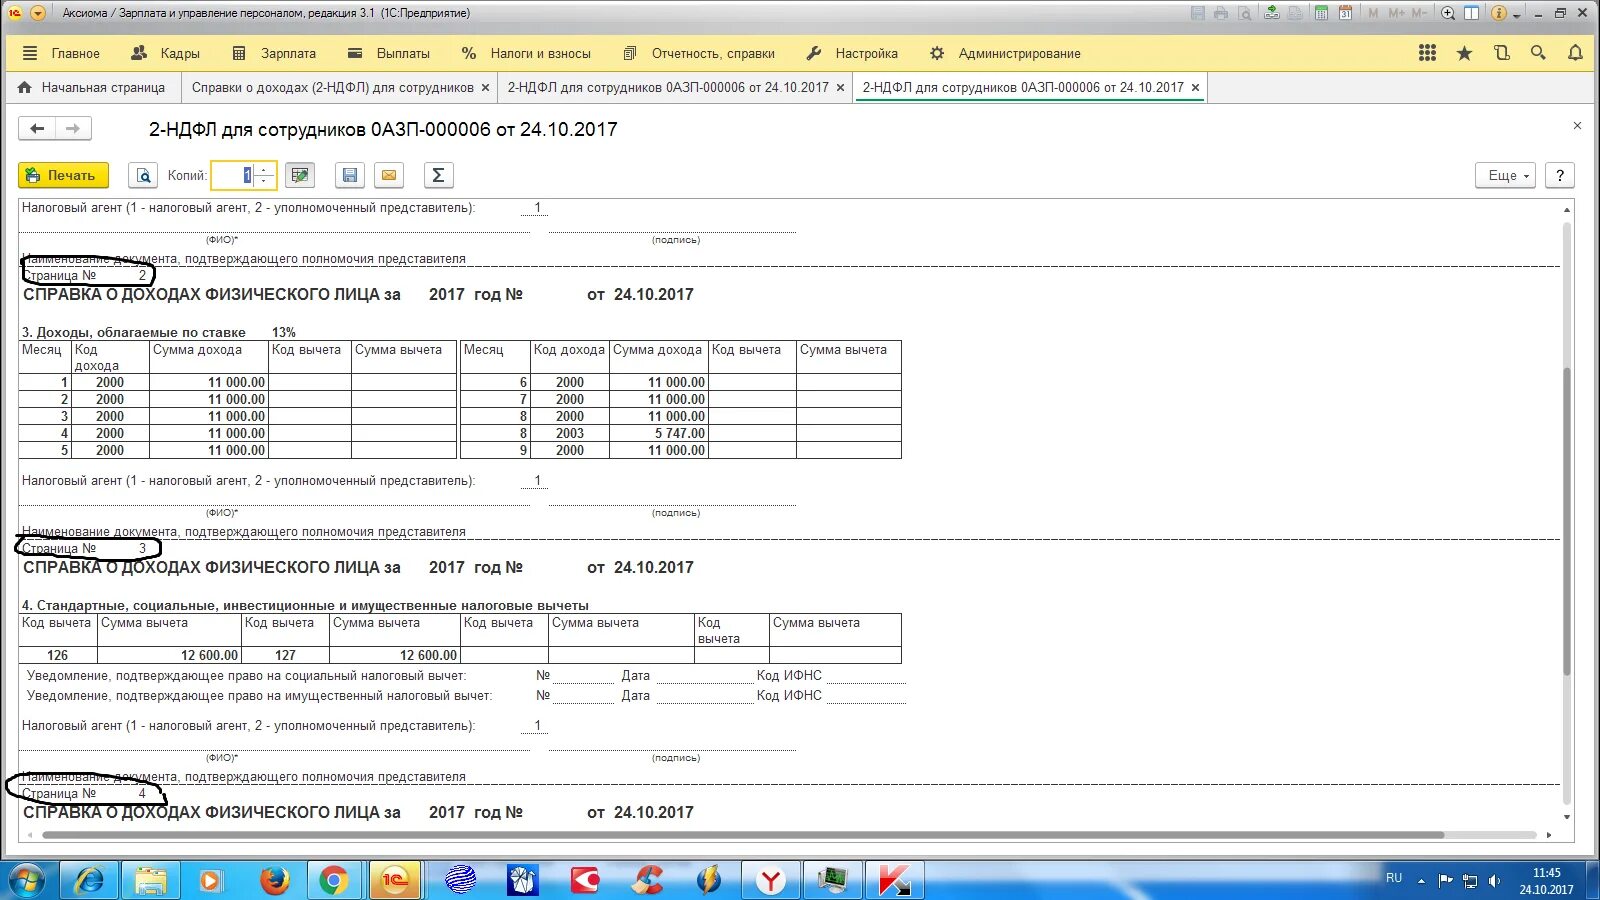Open the Отчетность, справки menu section

[699, 53]
